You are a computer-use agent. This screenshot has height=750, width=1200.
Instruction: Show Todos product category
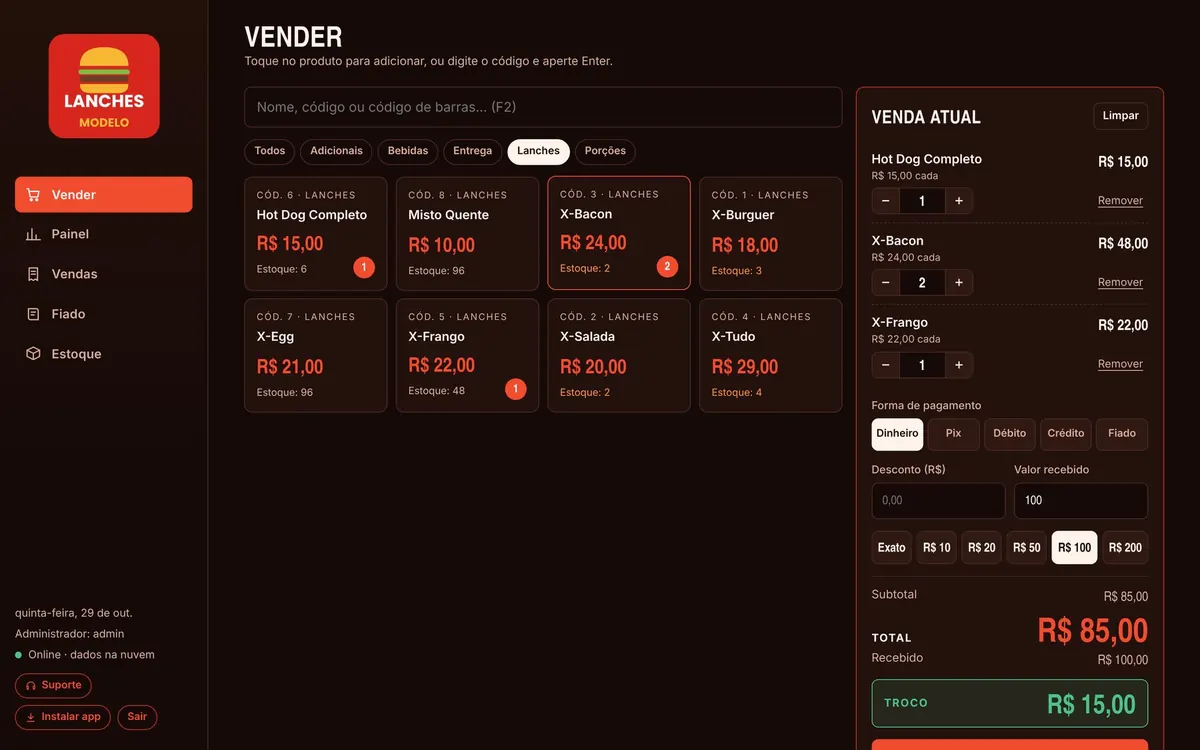point(270,152)
